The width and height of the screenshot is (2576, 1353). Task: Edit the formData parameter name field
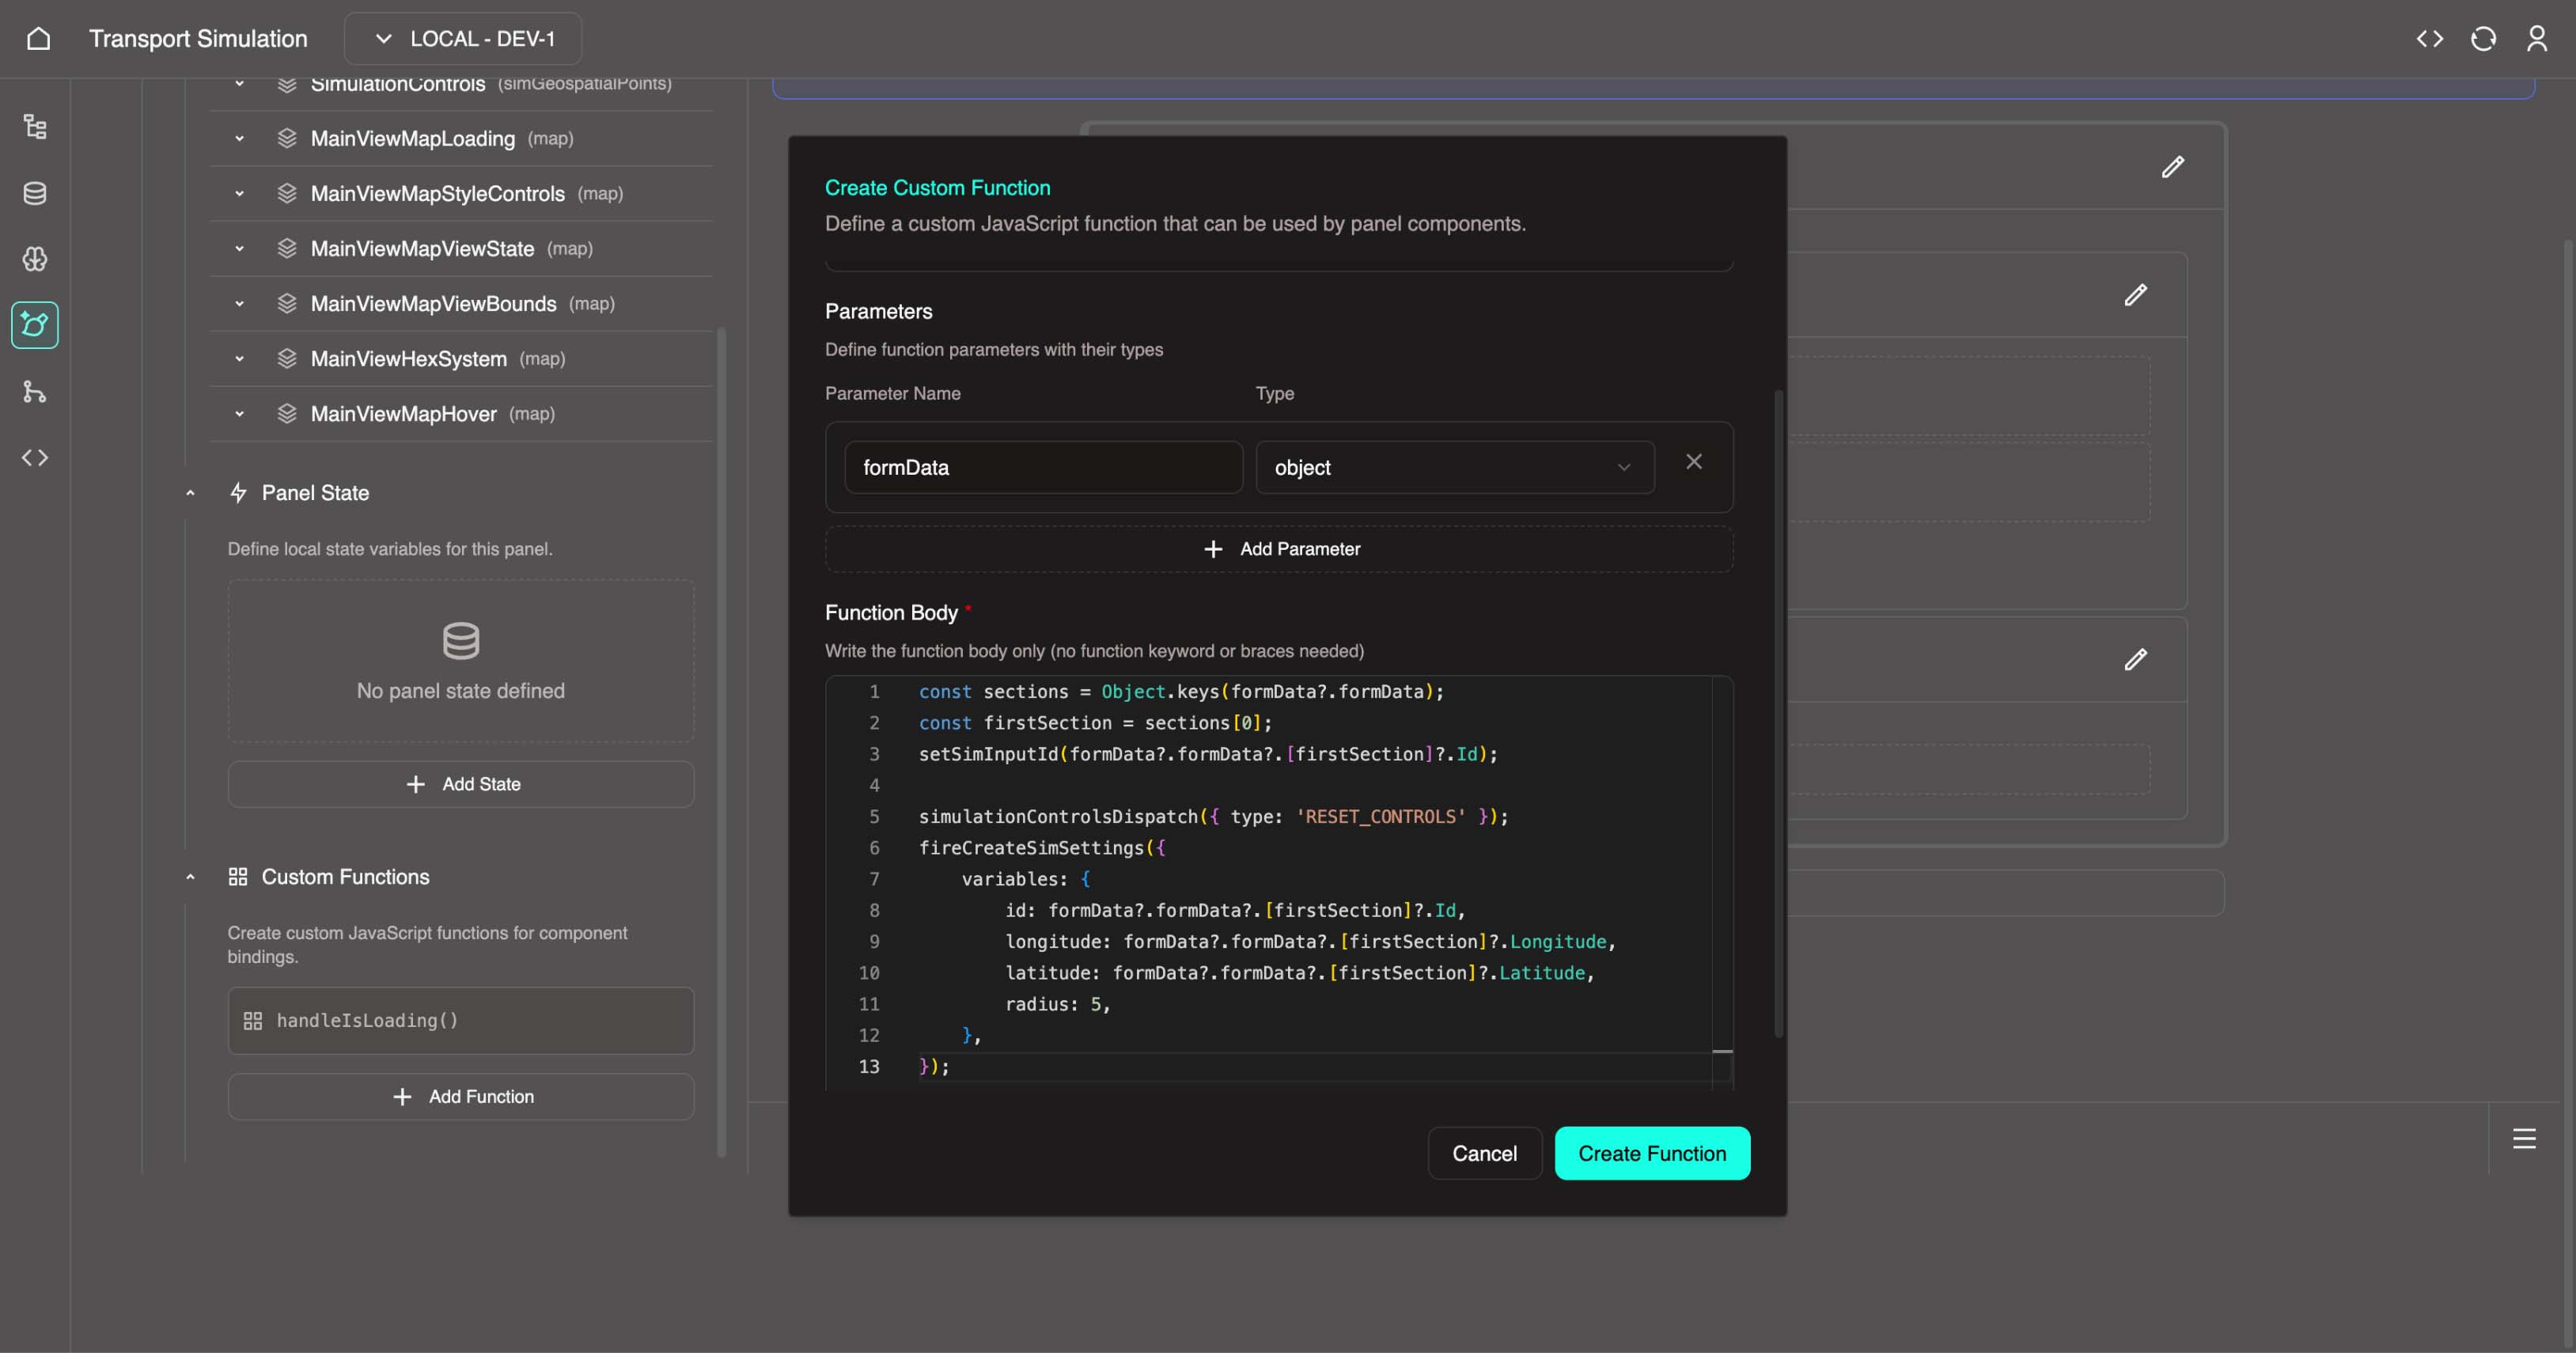(1043, 467)
